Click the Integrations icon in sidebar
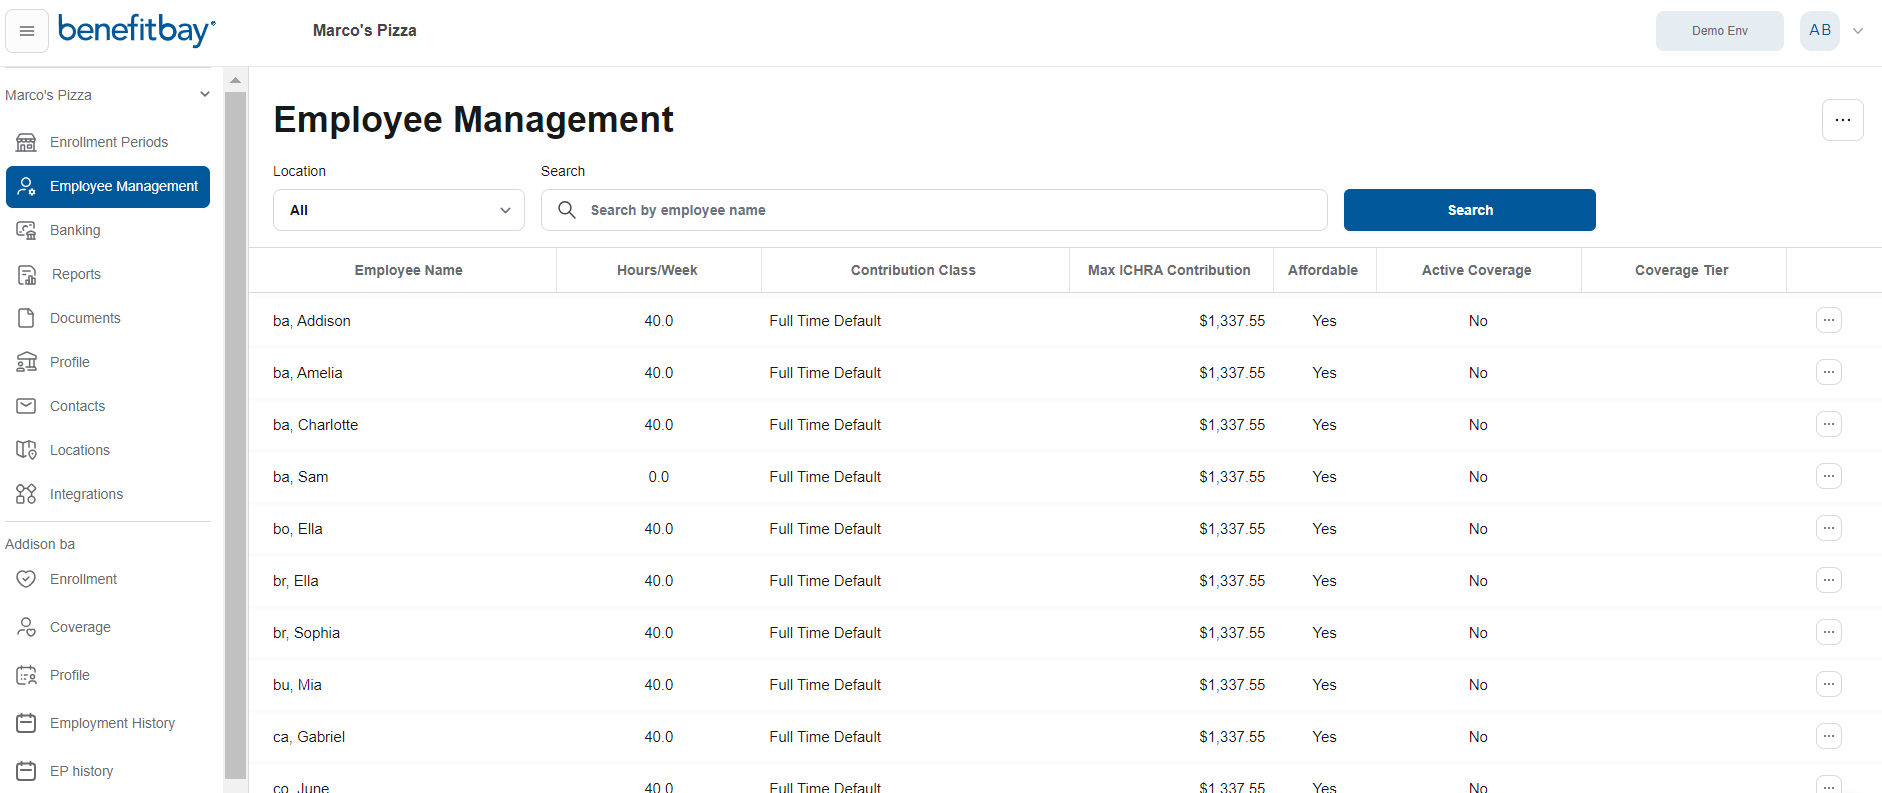 (26, 494)
